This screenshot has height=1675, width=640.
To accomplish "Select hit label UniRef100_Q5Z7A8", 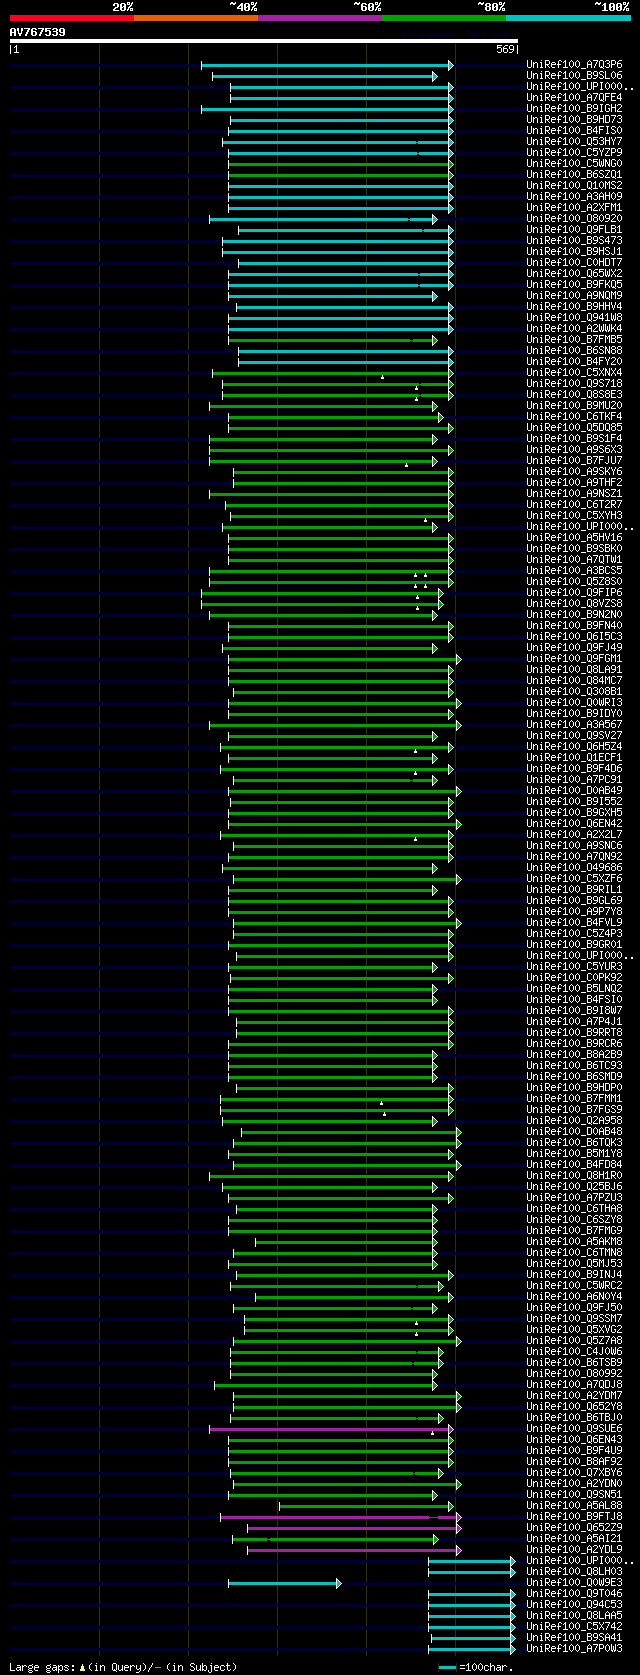I will pyautogui.click(x=574, y=1341).
